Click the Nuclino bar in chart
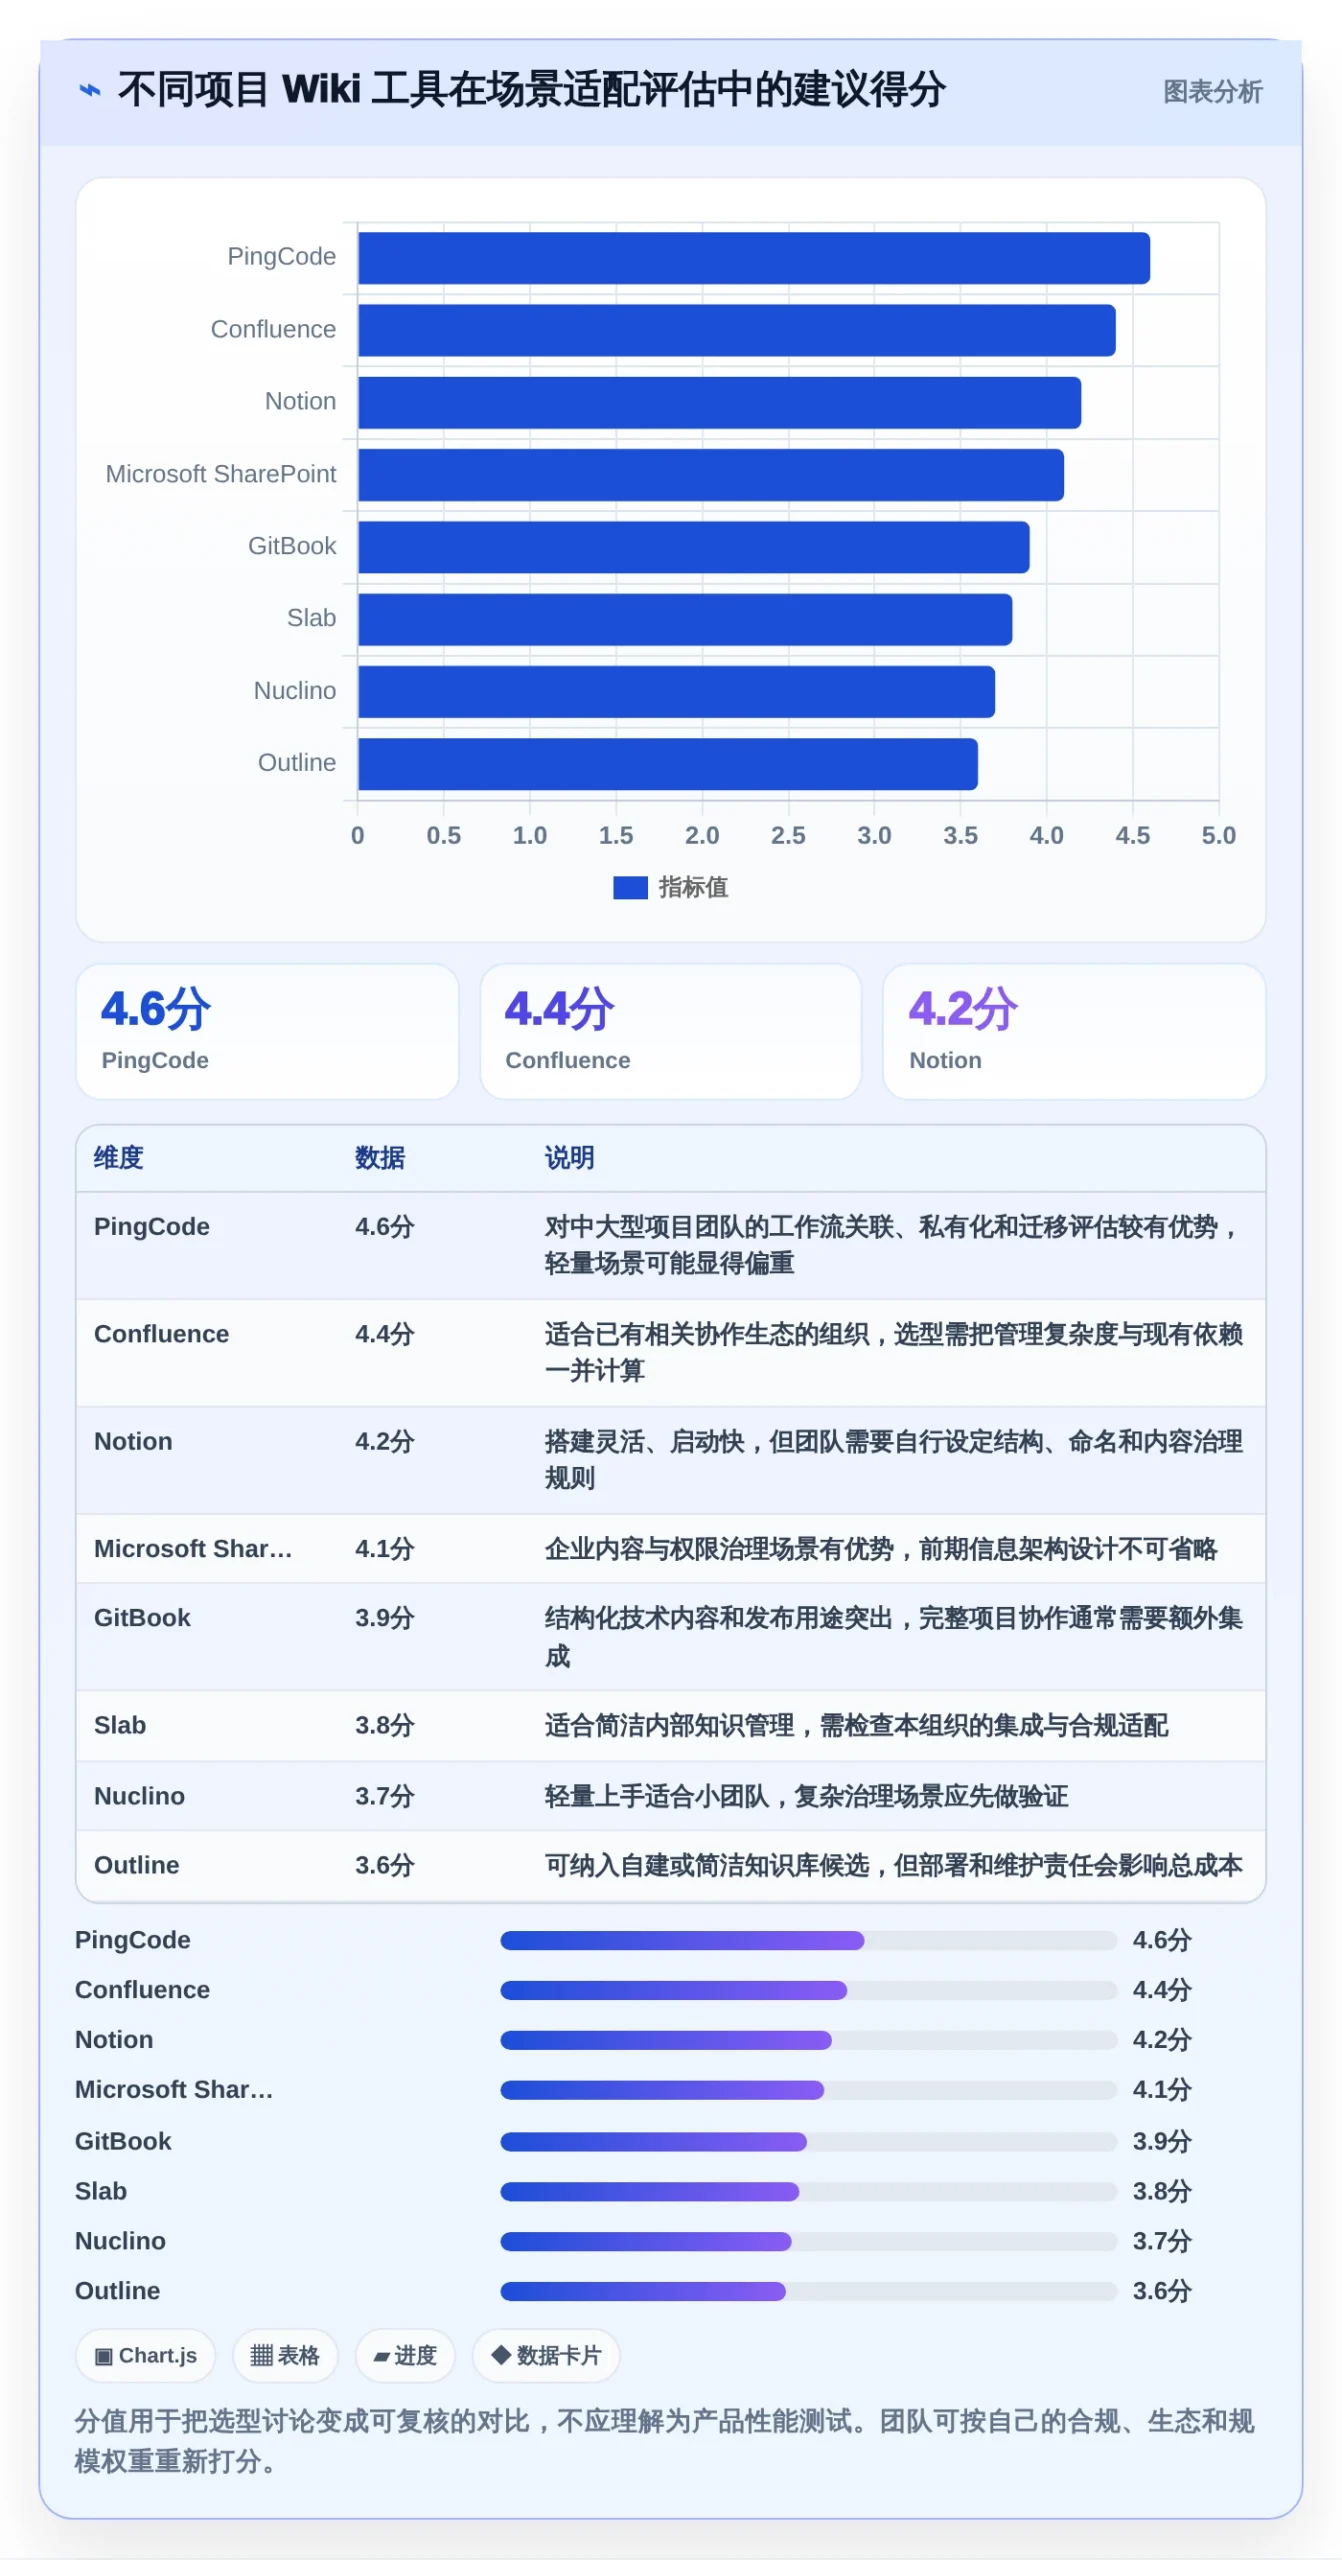This screenshot has height=2560, width=1342. (x=676, y=692)
